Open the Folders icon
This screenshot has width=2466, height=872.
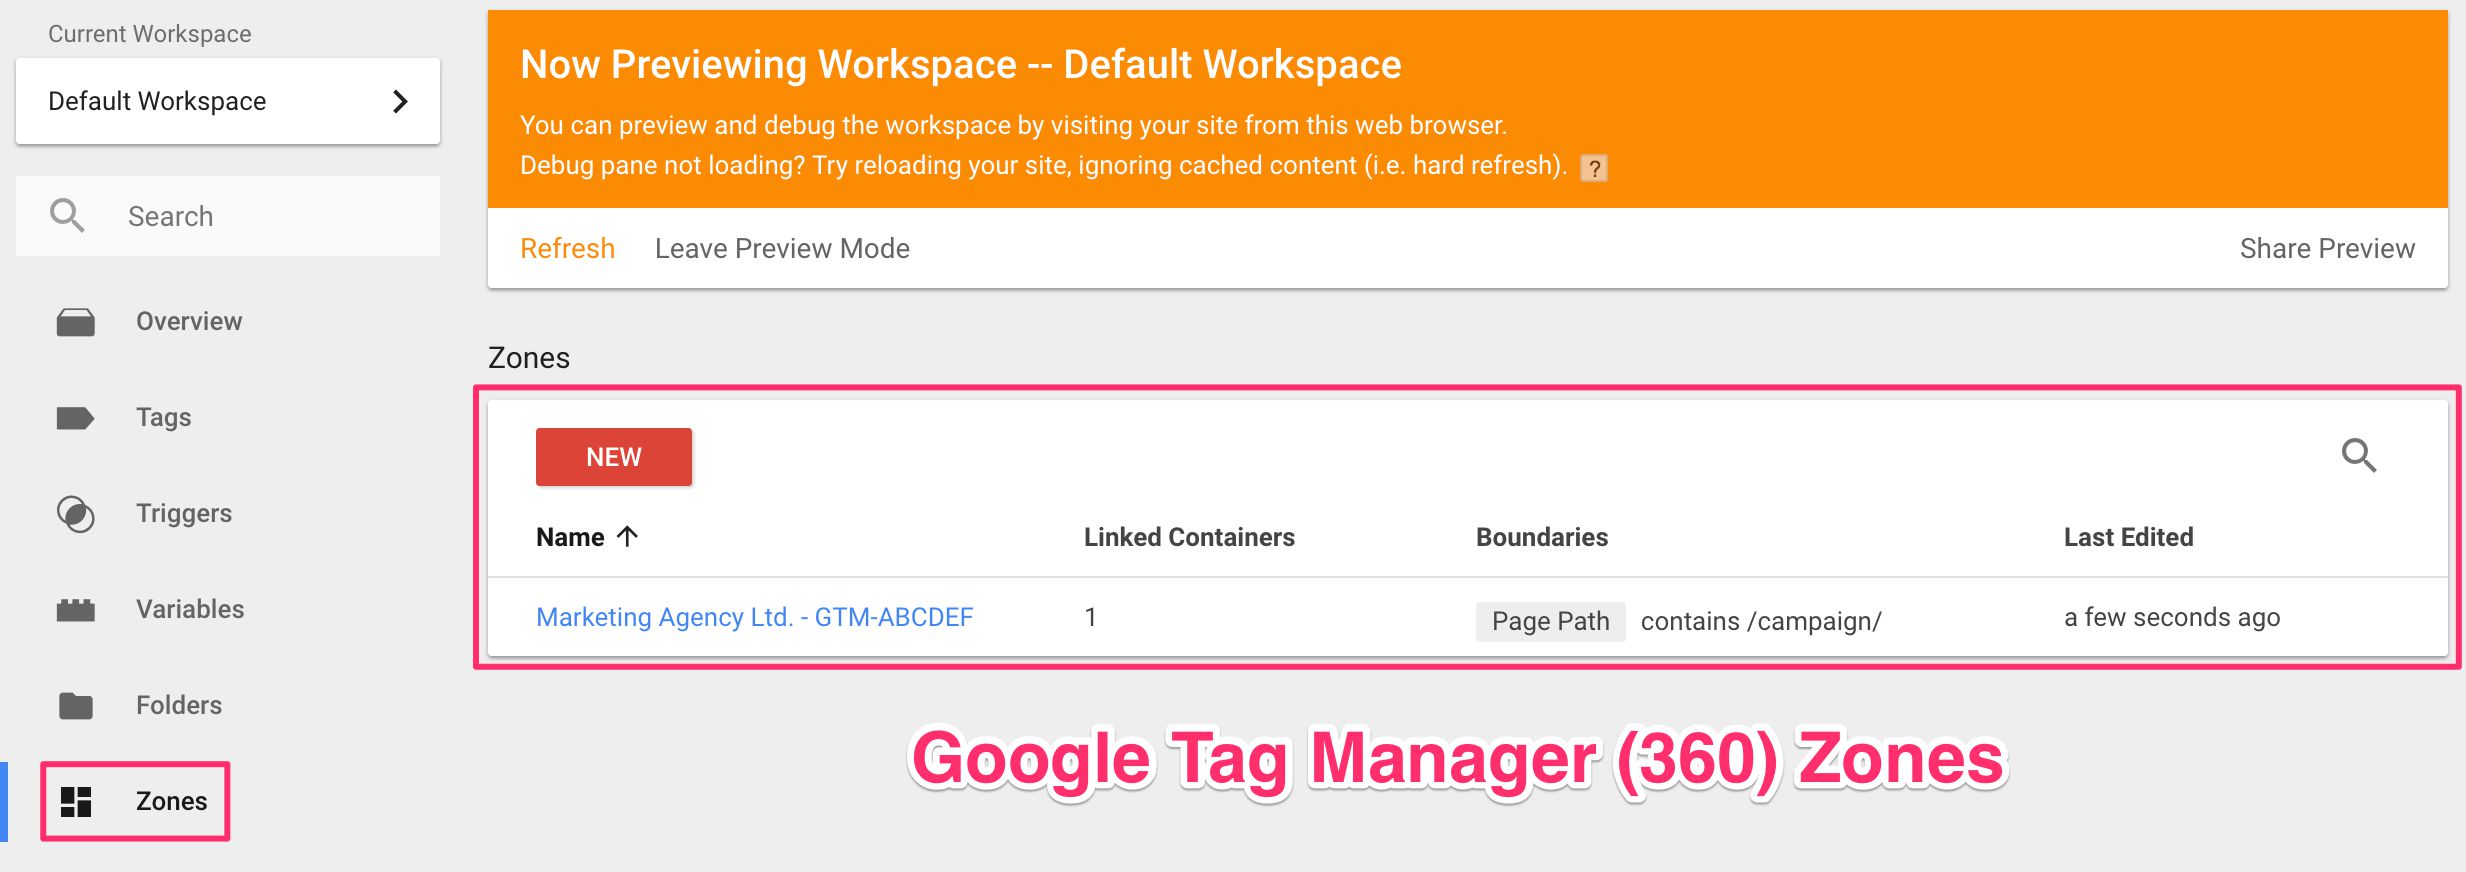76,706
